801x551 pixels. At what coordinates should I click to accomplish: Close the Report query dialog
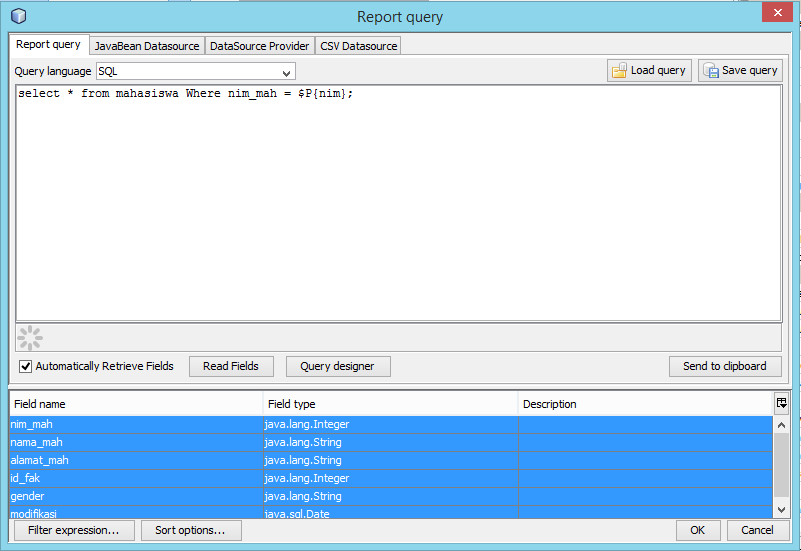pos(777,12)
